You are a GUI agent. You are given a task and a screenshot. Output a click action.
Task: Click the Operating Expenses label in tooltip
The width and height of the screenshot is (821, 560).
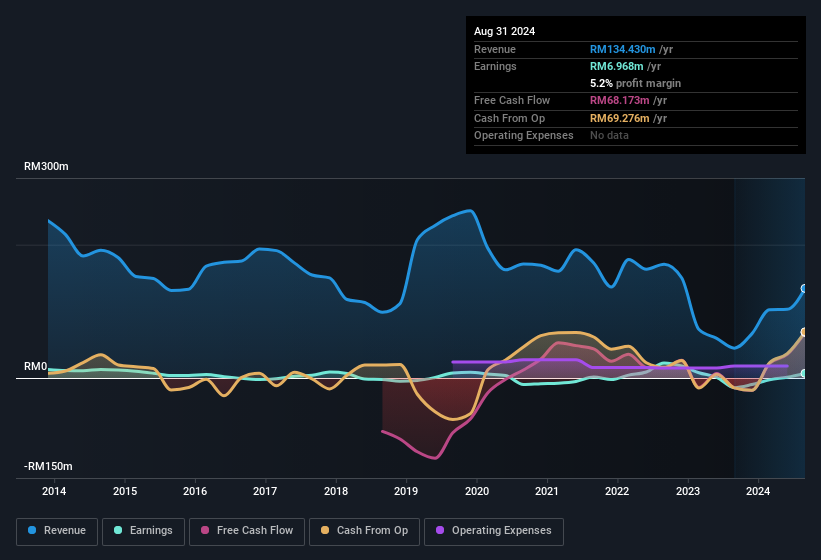coord(524,136)
